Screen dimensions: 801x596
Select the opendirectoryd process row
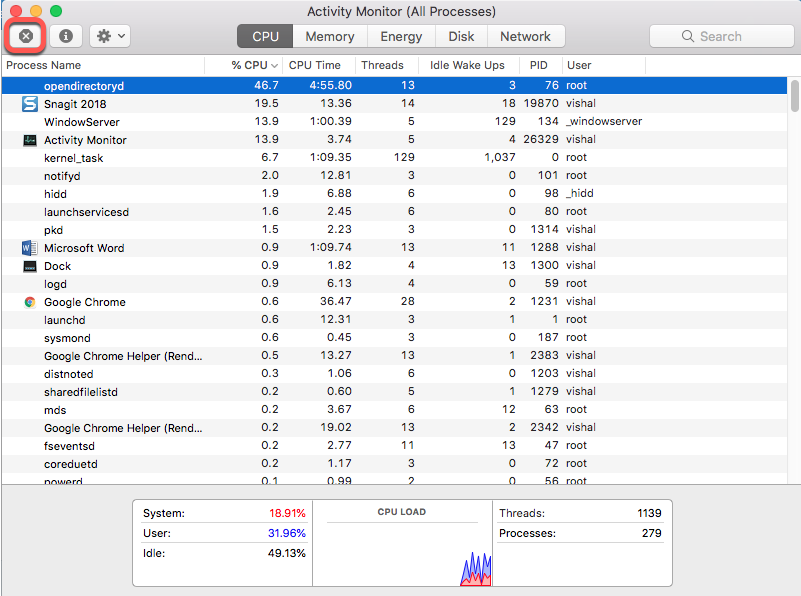point(394,85)
